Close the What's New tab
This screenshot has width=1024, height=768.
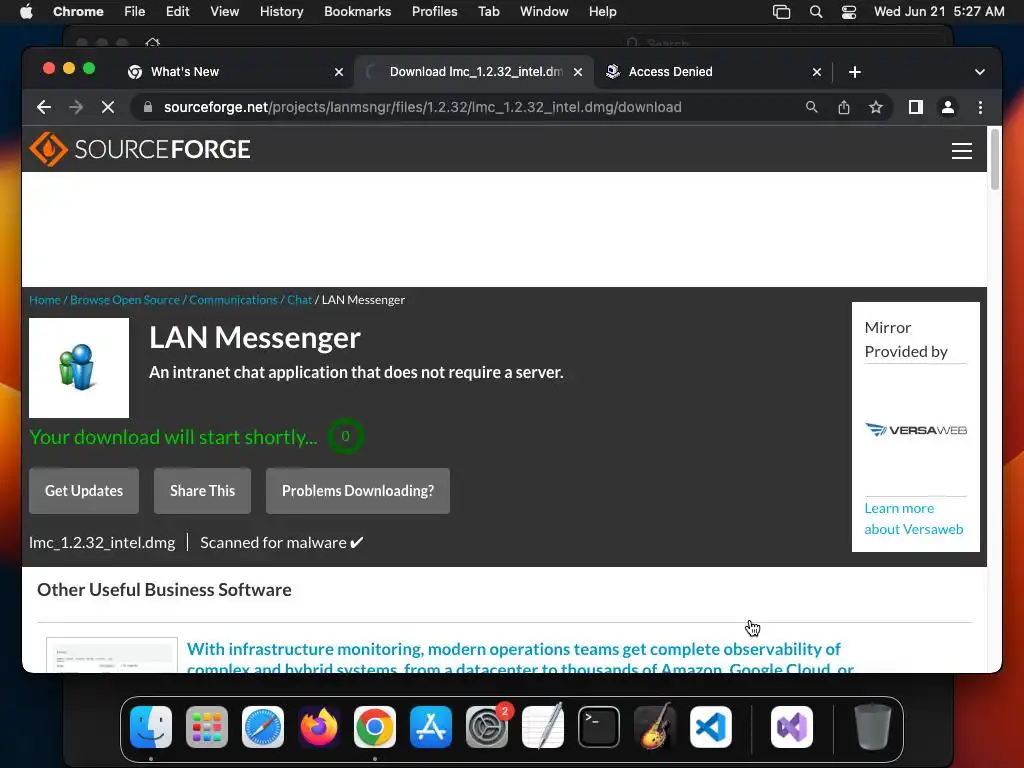click(338, 72)
